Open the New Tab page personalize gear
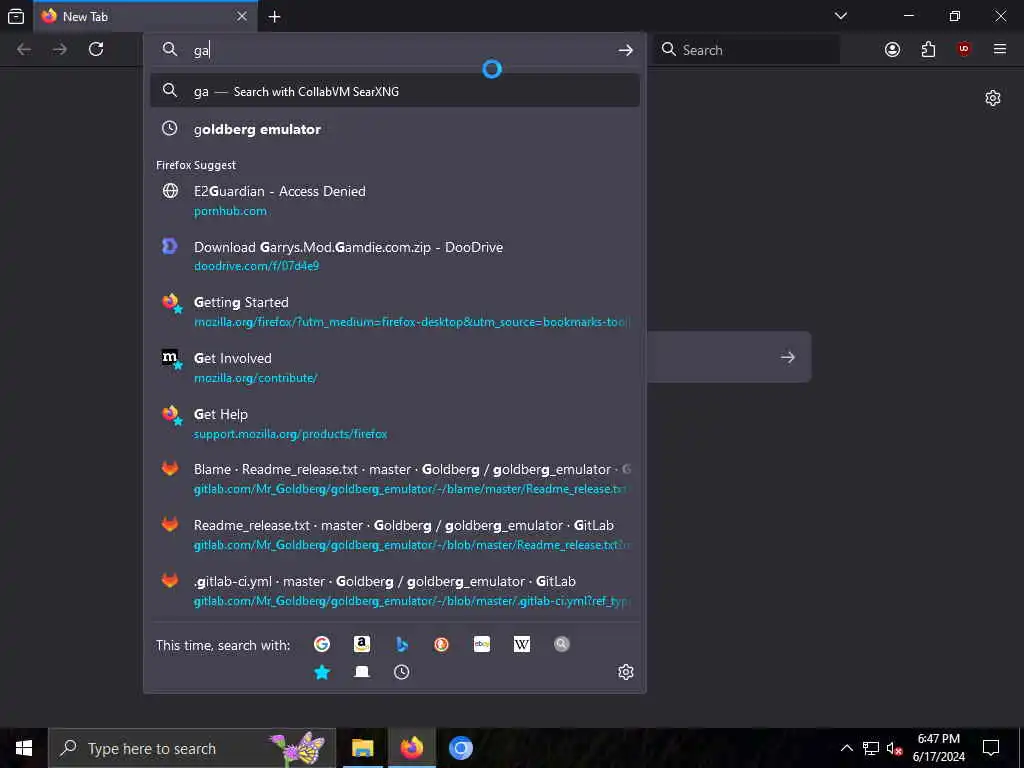 (x=993, y=98)
